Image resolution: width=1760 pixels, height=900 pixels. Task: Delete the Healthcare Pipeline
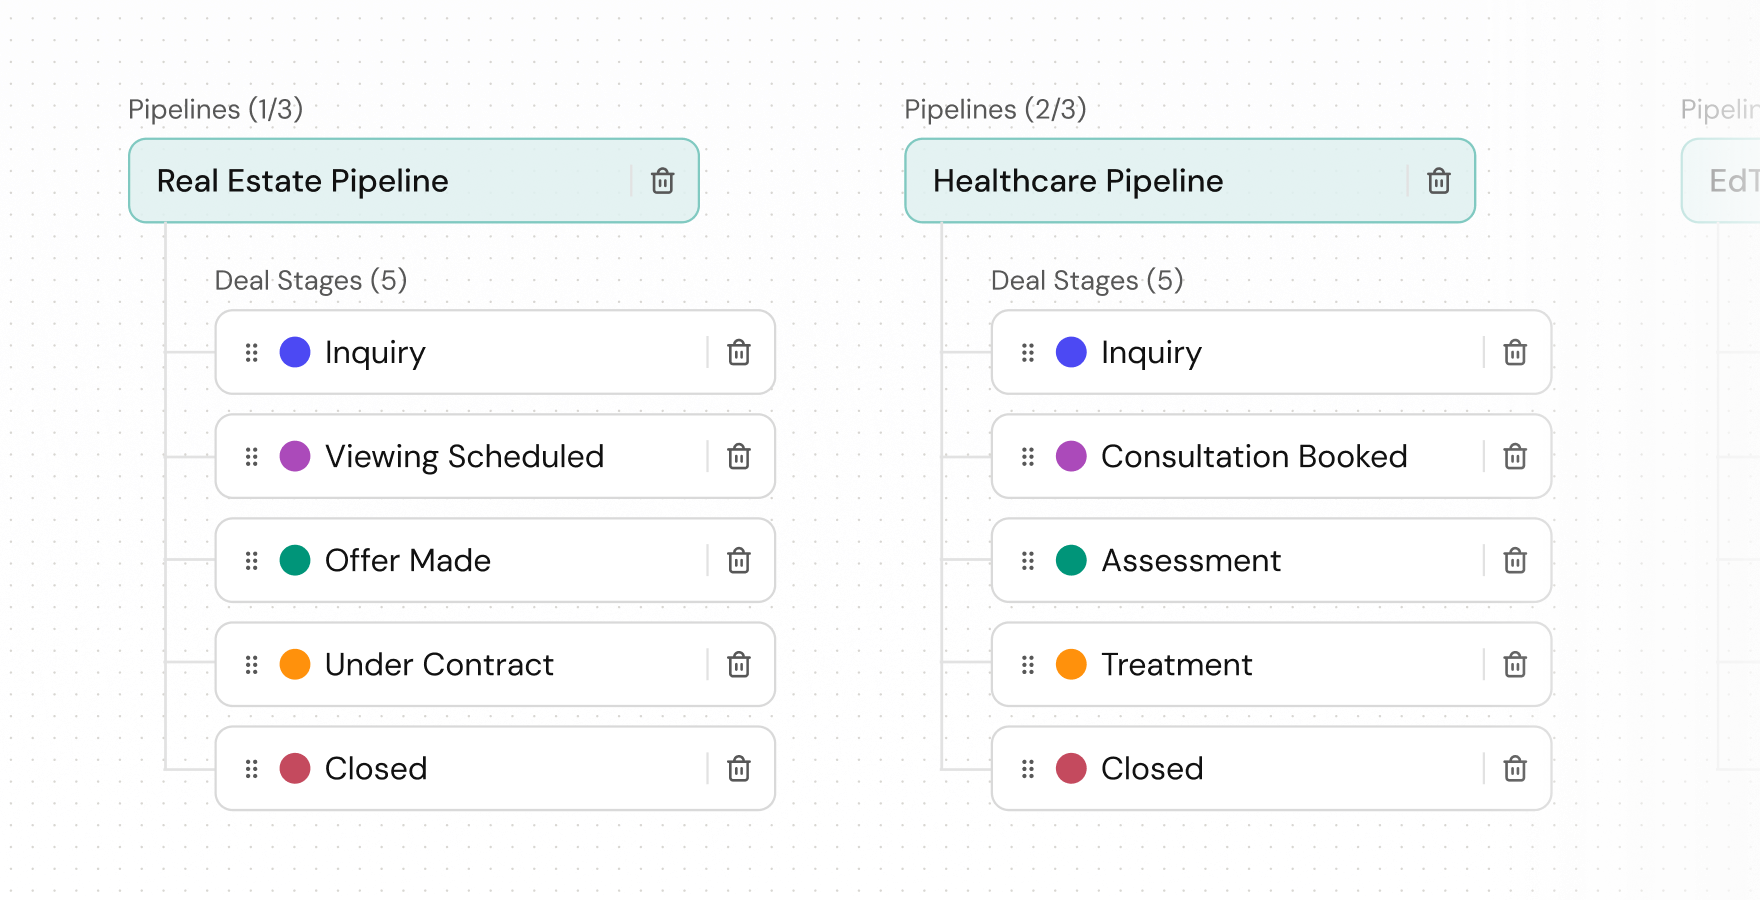(1439, 181)
